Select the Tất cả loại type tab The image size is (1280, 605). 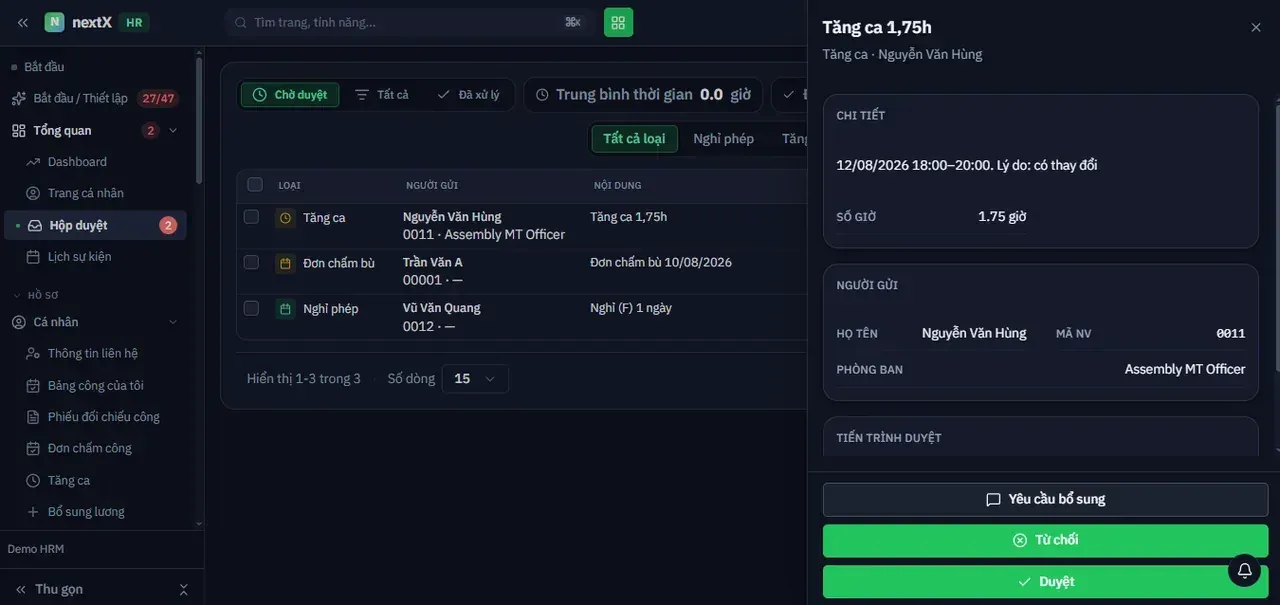(634, 139)
